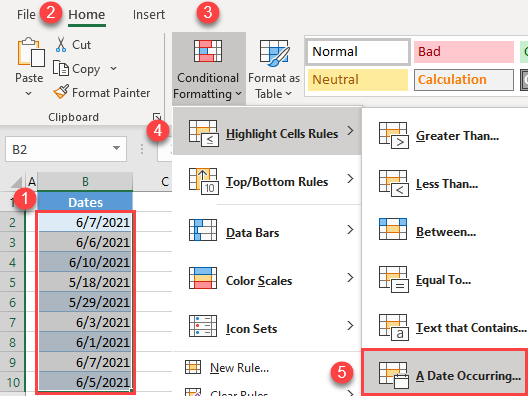Screen dimensions: 528x396
Task: Switch to the Home tab
Action: pyautogui.click(x=87, y=14)
